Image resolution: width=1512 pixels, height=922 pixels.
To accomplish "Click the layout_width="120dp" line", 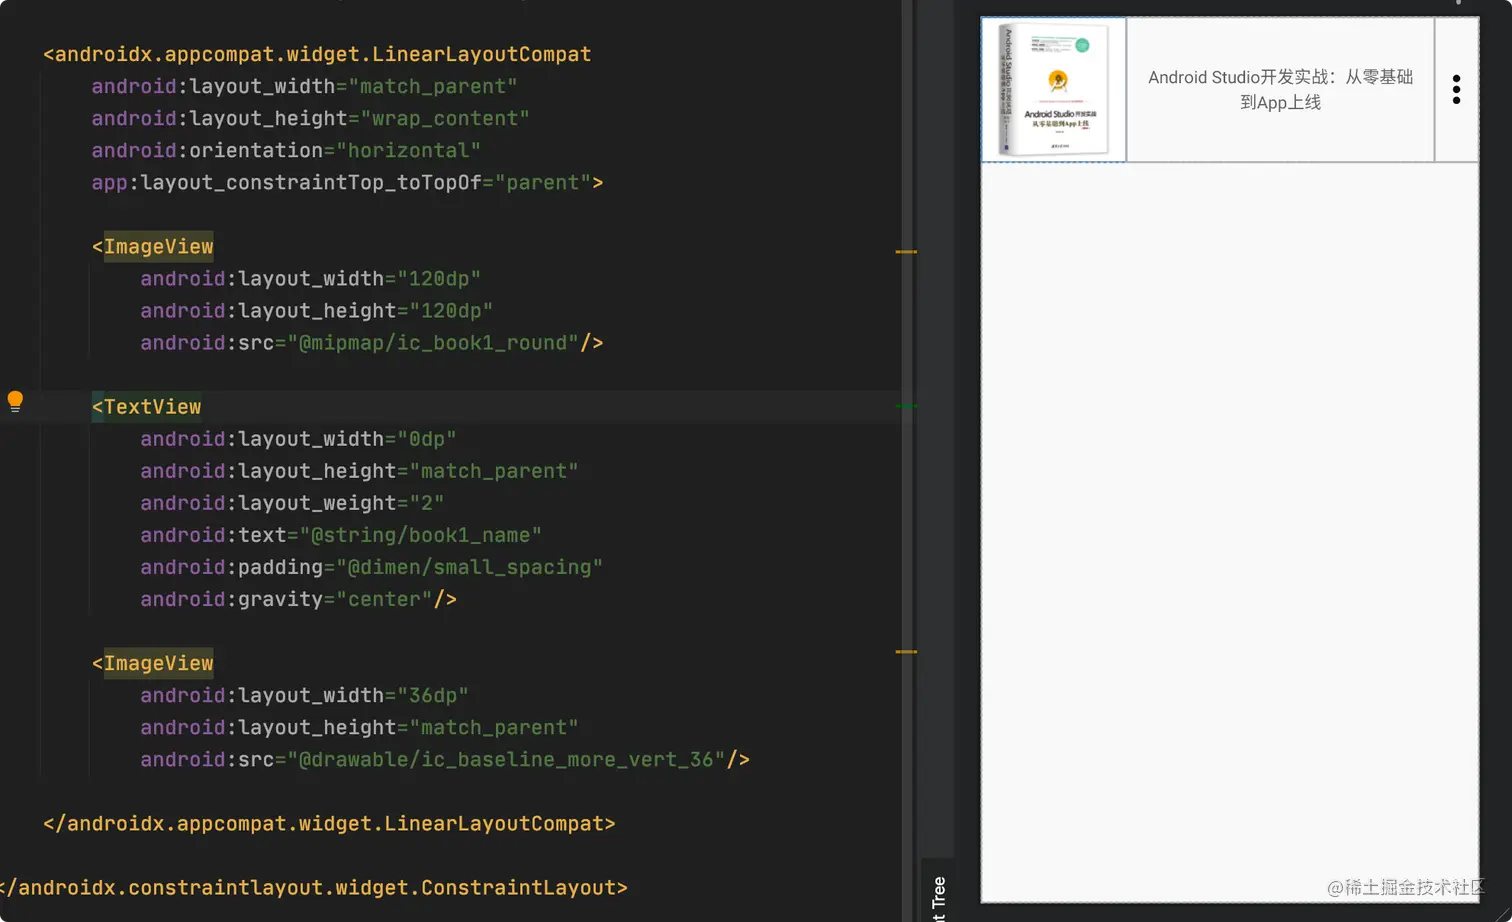I will [310, 278].
